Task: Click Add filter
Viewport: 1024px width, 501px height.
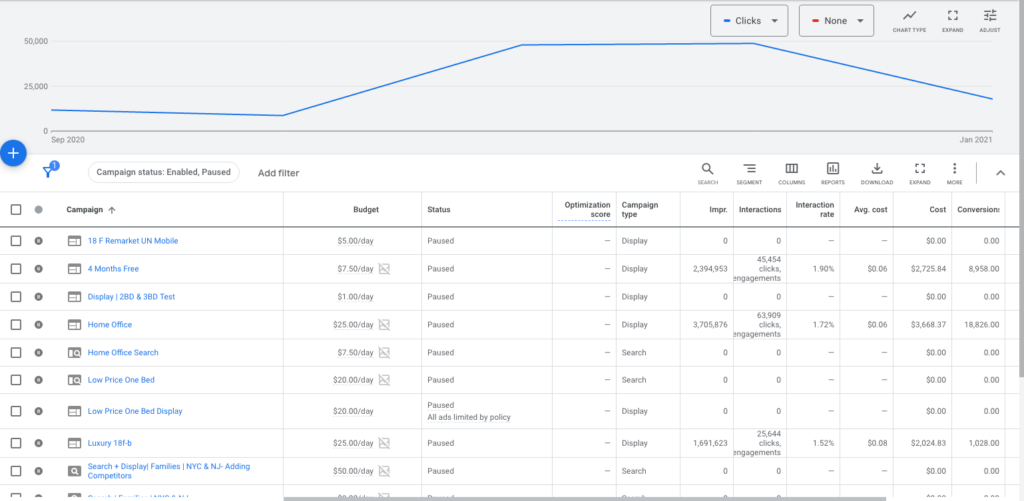Action: tap(278, 173)
